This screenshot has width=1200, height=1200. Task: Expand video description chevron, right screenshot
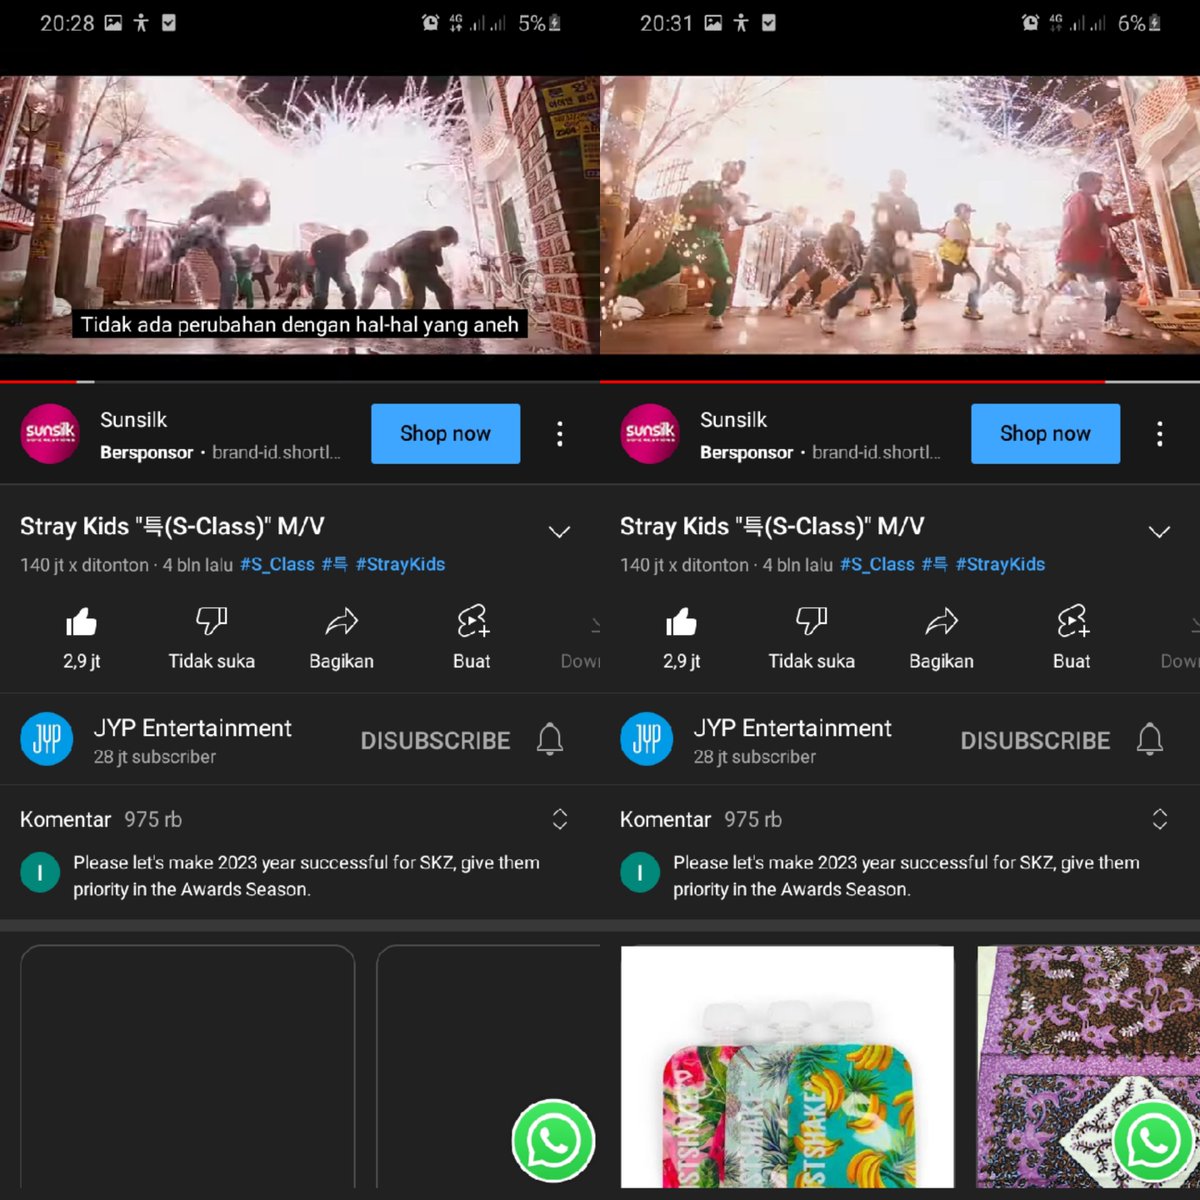1159,532
